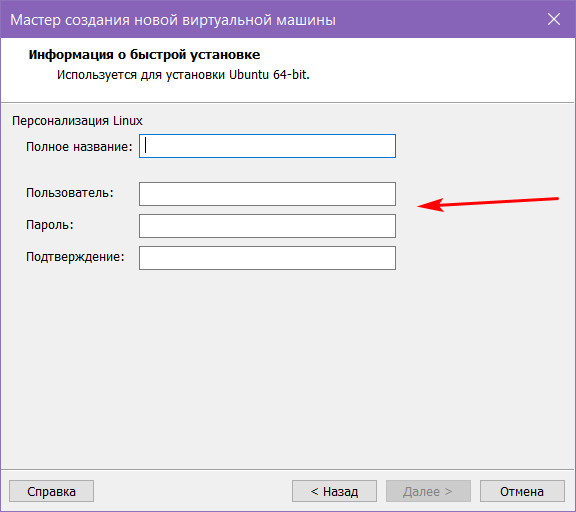The image size is (576, 512).
Task: Close the wizard with the X icon
Action: [554, 19]
